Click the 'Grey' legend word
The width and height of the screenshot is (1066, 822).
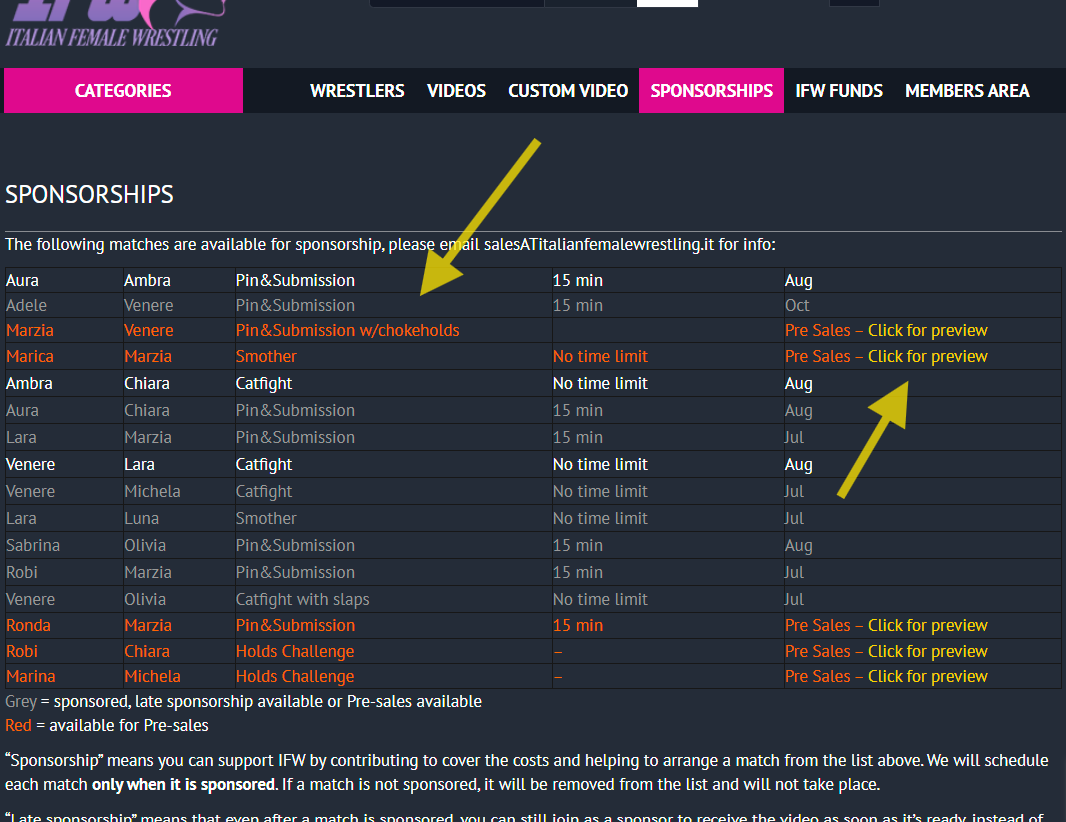click(x=20, y=702)
